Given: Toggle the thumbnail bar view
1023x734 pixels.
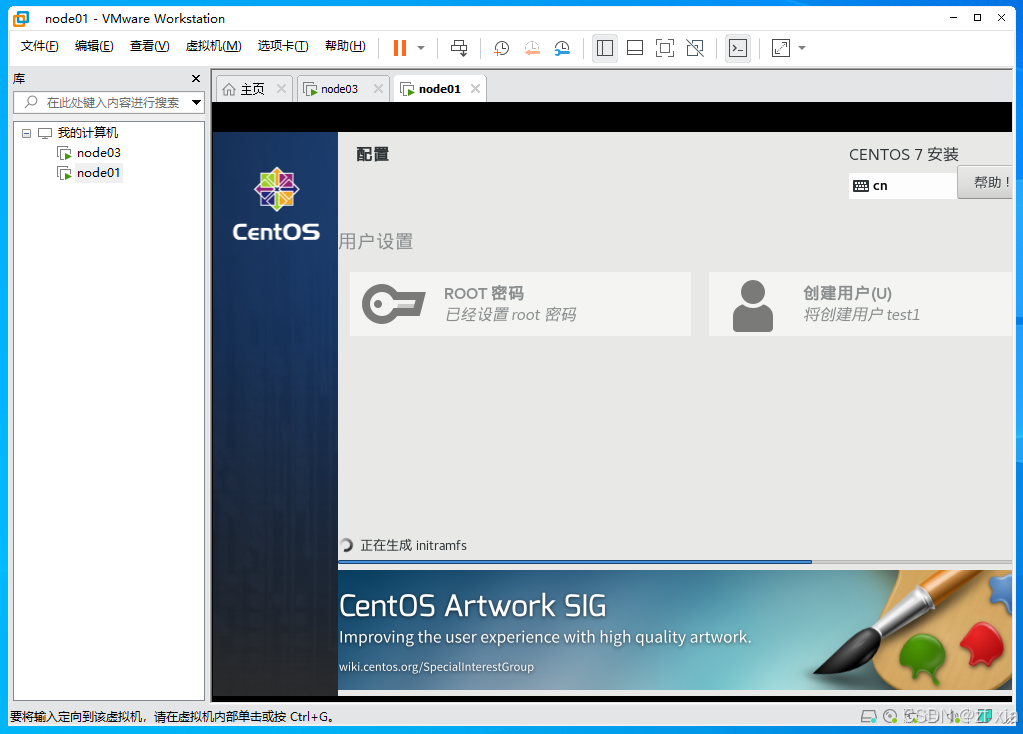Looking at the screenshot, I should 635,48.
